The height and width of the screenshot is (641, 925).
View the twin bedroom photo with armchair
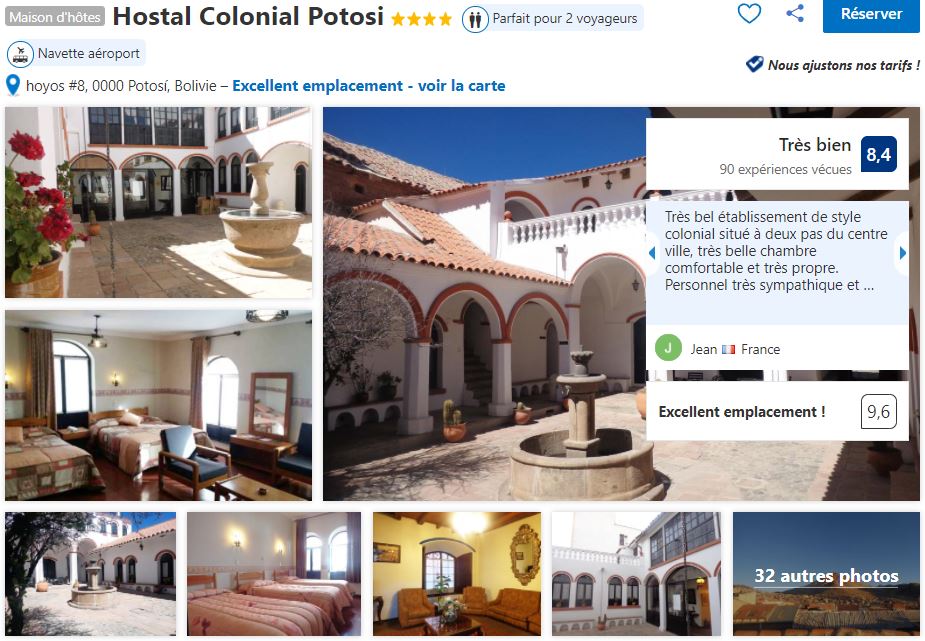[158, 405]
